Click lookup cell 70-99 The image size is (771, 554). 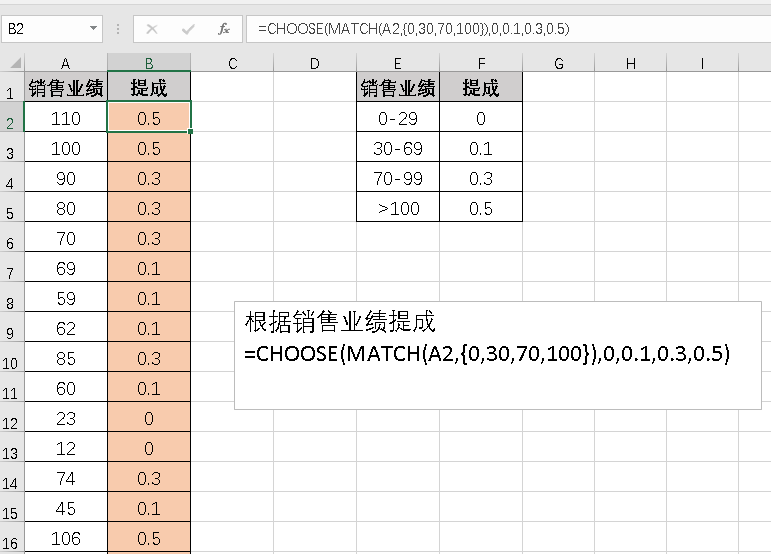(x=398, y=177)
